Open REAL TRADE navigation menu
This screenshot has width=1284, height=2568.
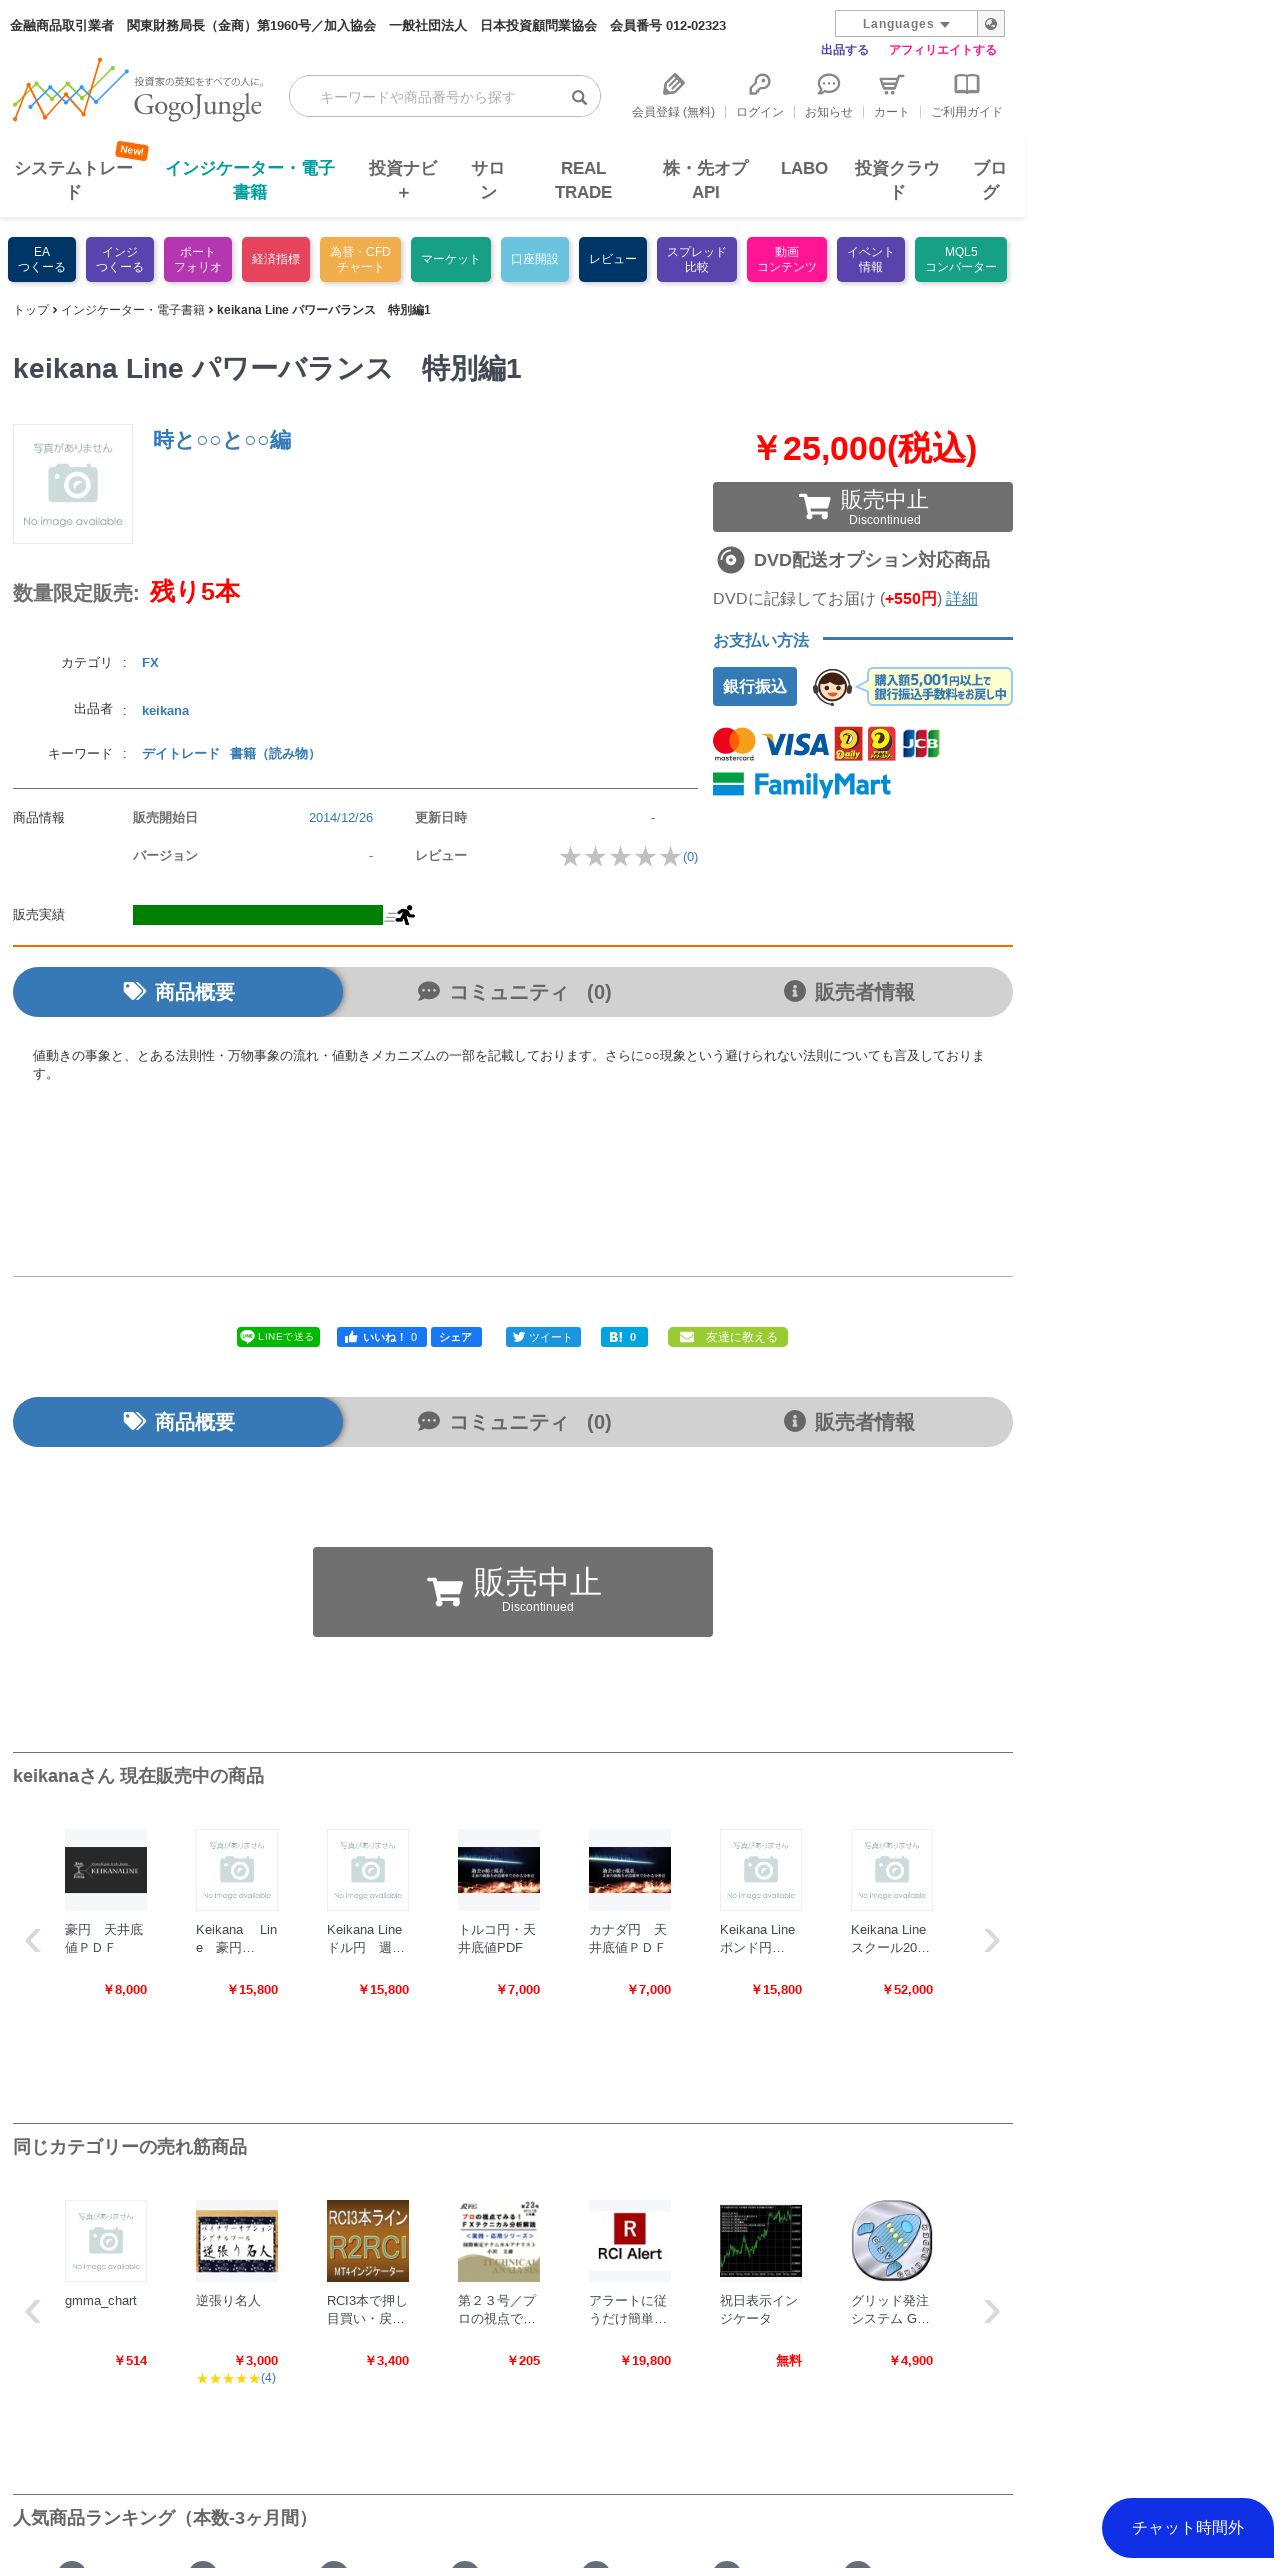(x=583, y=180)
